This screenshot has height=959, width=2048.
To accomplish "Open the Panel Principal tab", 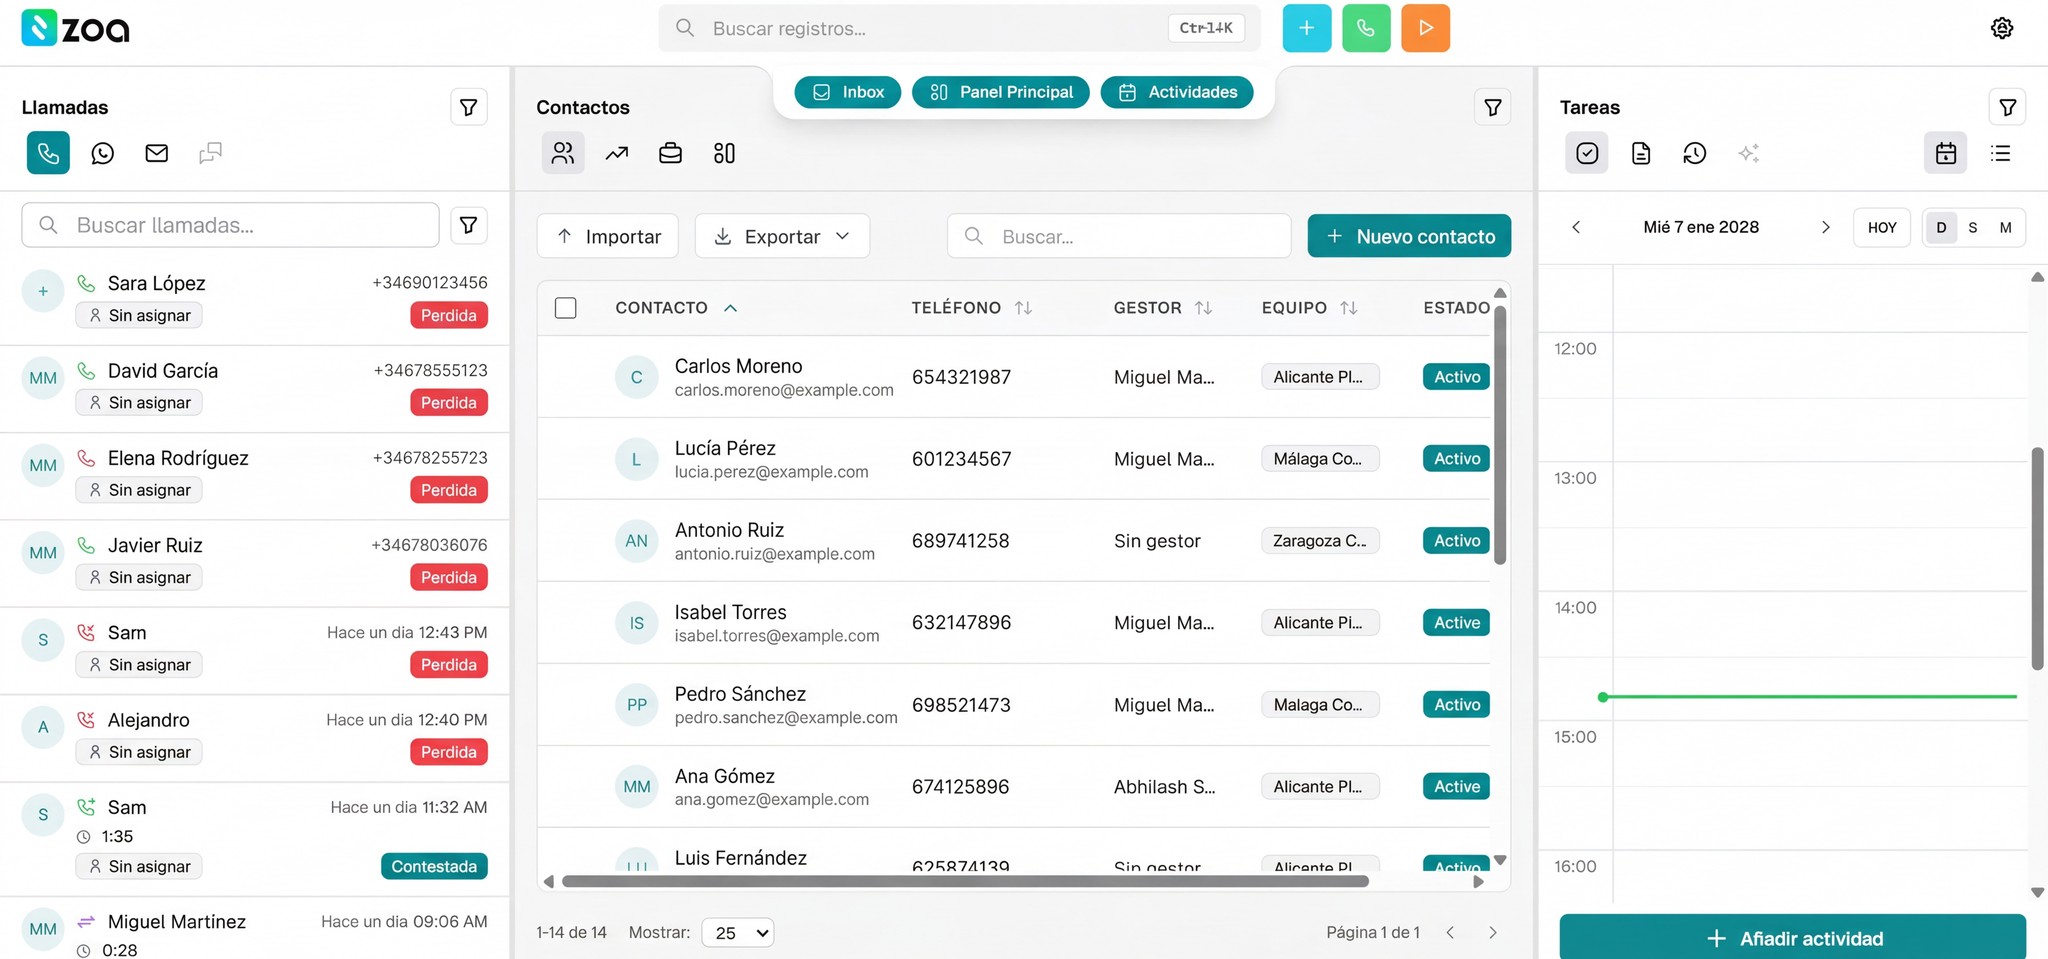I will click(x=1001, y=92).
